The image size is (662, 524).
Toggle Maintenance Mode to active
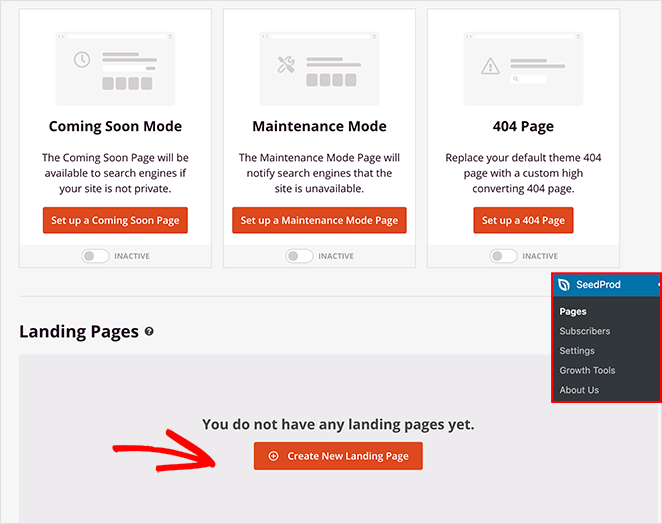coord(299,256)
